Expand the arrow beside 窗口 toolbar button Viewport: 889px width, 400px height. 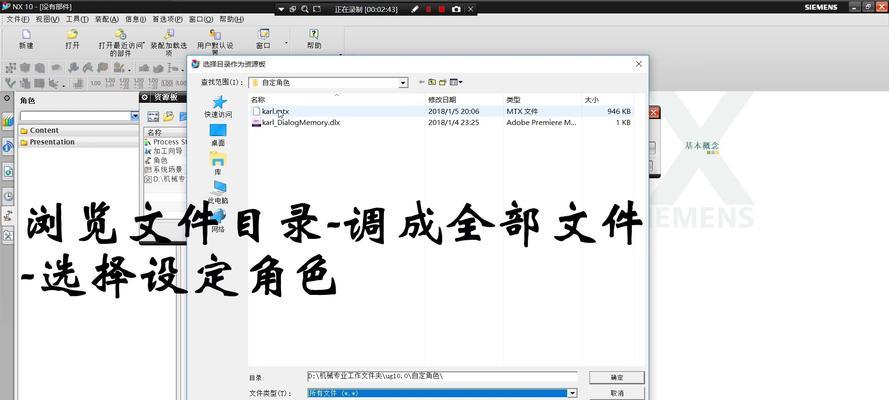coord(286,42)
